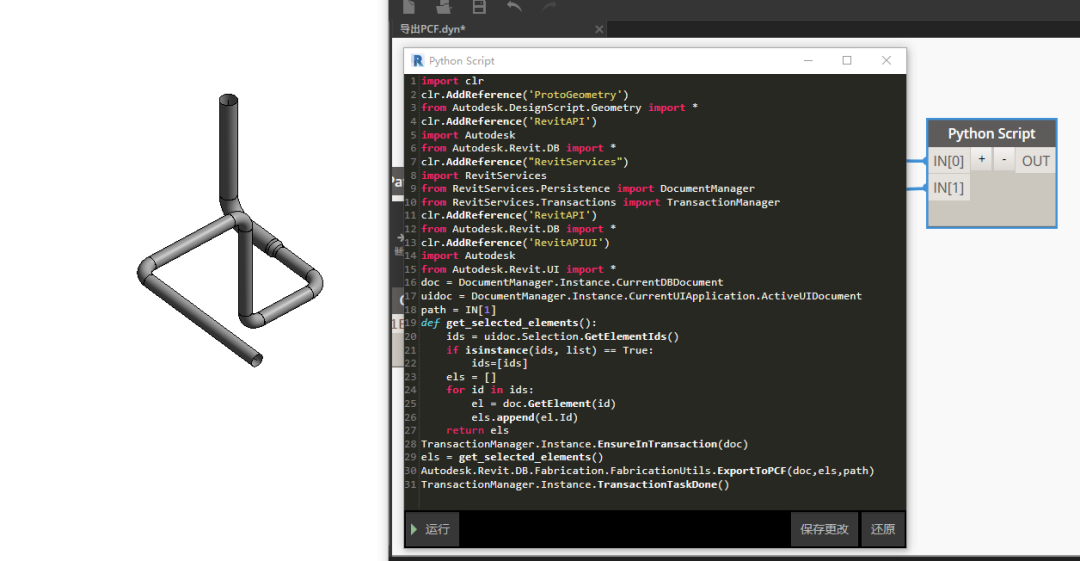Screen dimensions: 1080x561
Task: Click line with EnsureInTransaction(doc)
Action: 584,444
